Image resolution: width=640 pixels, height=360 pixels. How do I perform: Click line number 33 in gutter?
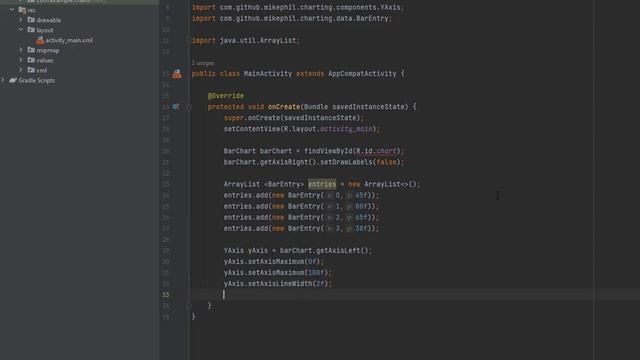pos(166,294)
